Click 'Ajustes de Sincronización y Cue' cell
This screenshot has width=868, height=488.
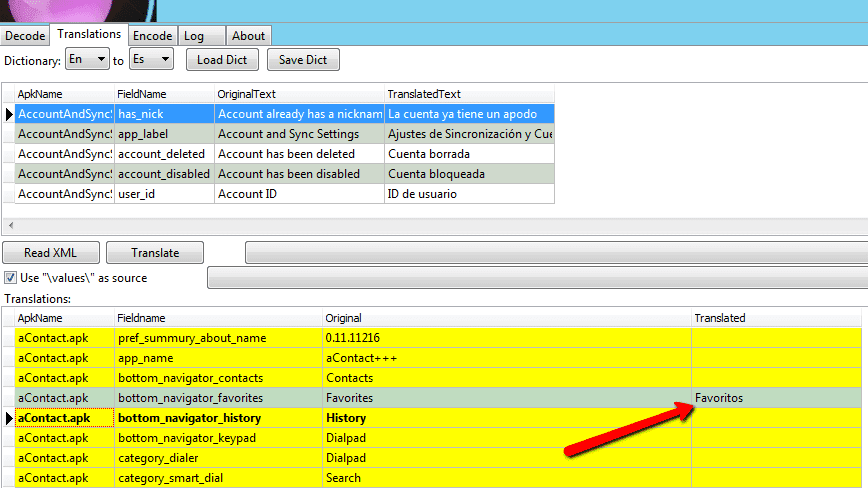[469, 134]
